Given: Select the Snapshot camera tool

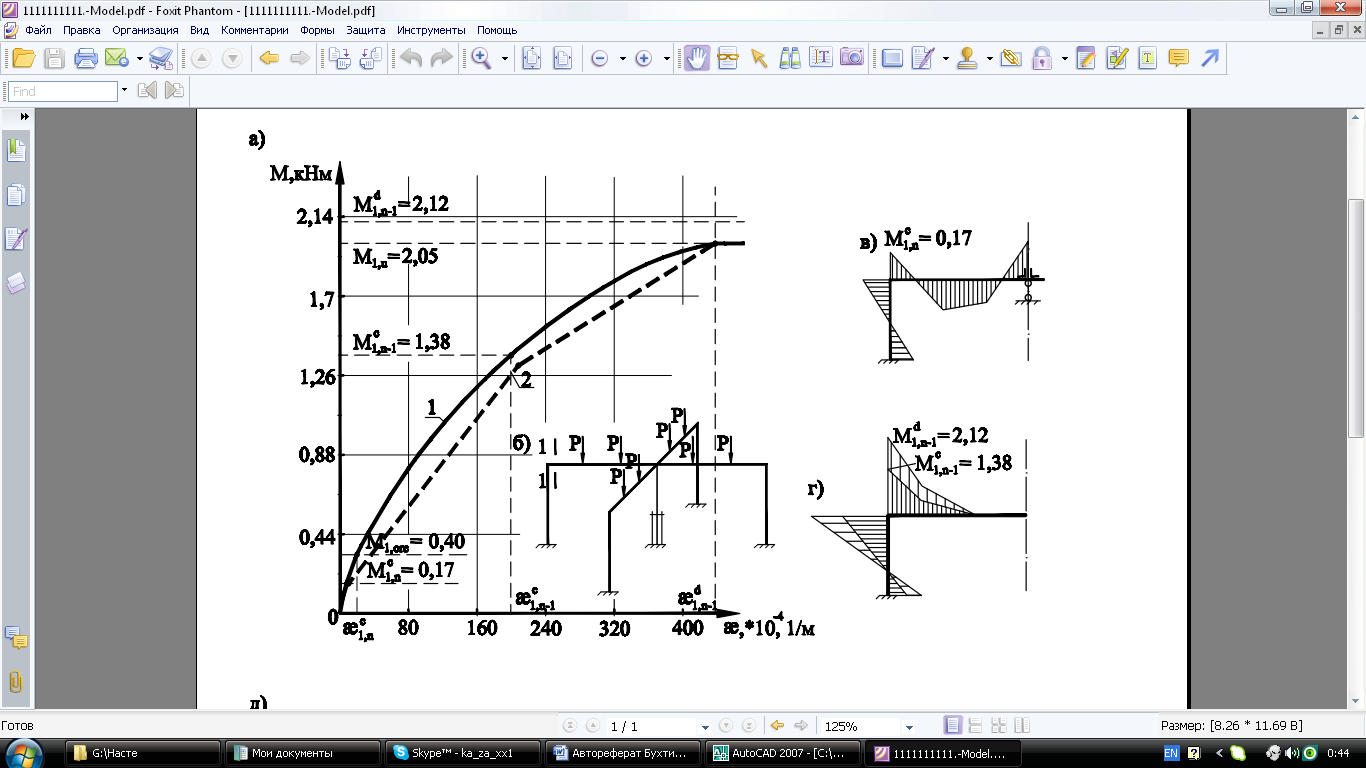Looking at the screenshot, I should pos(851,58).
